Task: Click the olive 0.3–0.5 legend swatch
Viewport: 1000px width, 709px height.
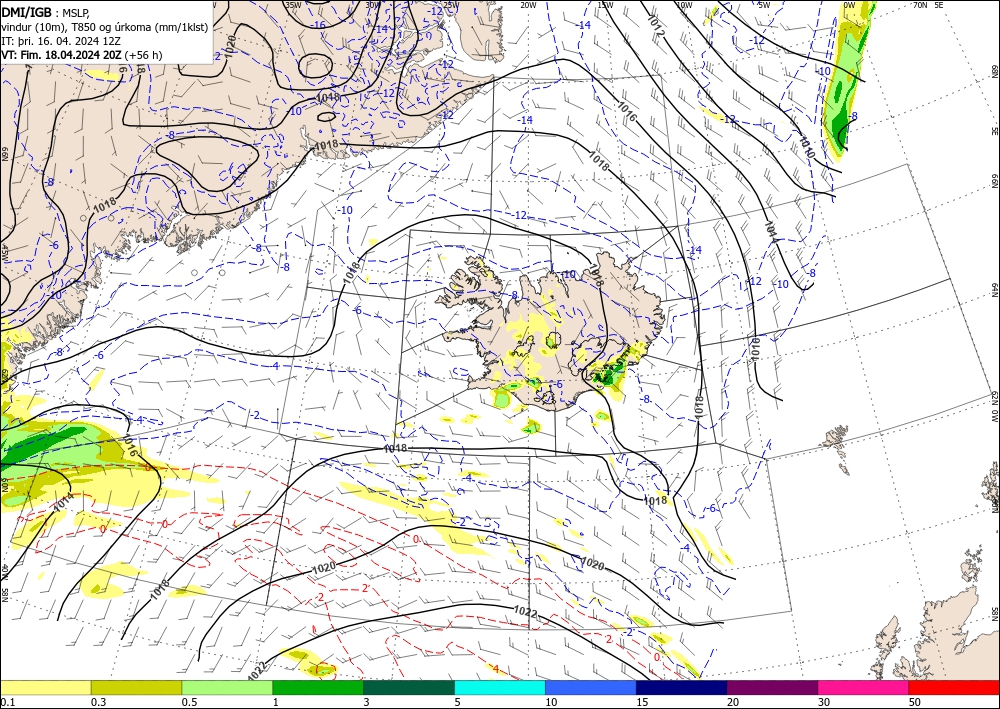Action: pyautogui.click(x=136, y=687)
